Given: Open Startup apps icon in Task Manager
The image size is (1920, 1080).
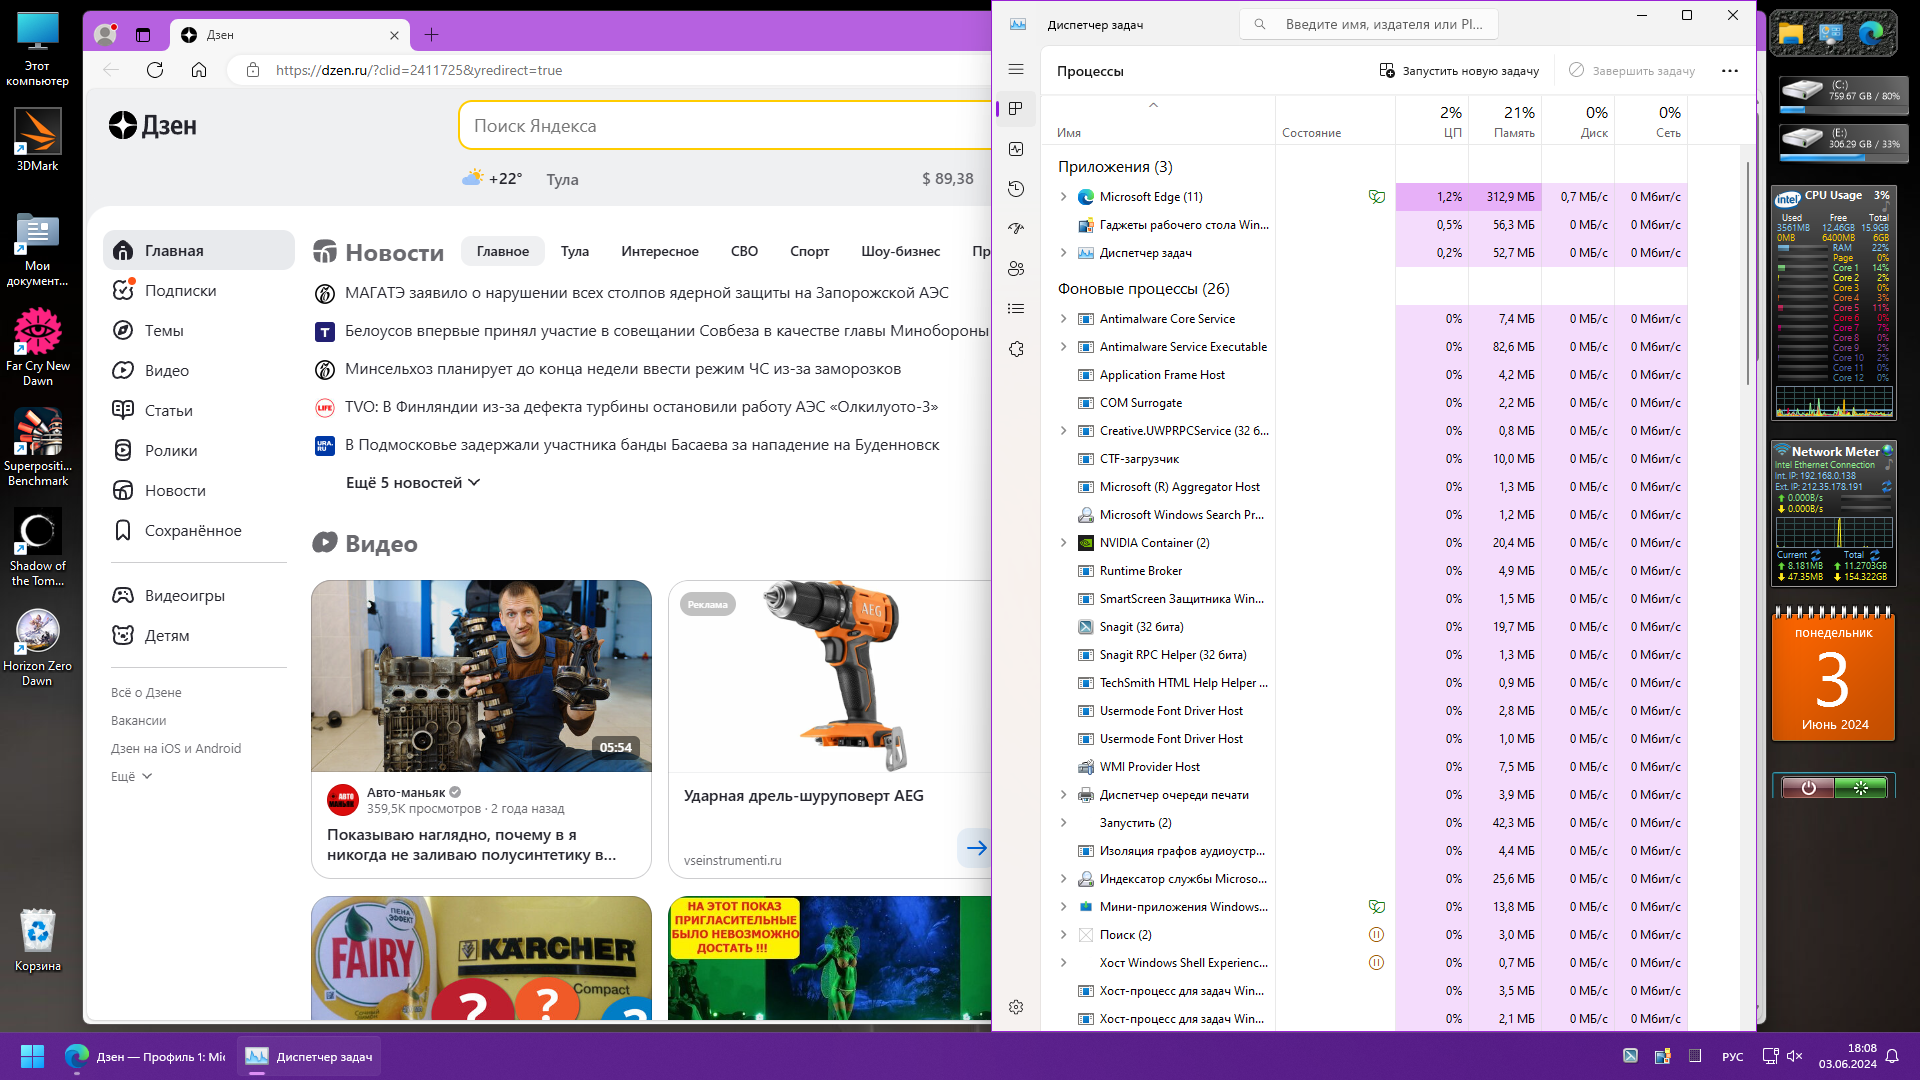Looking at the screenshot, I should [x=1016, y=229].
